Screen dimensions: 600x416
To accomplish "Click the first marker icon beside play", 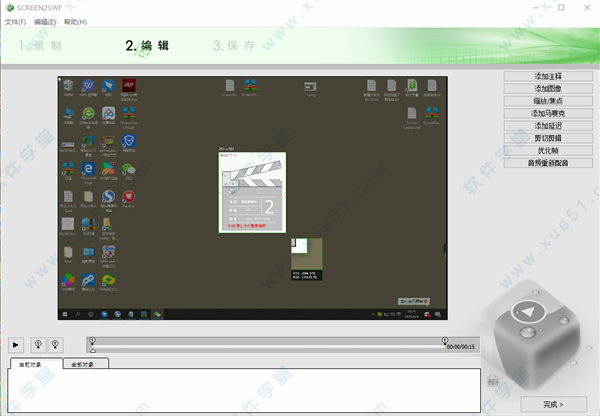I will click(38, 345).
